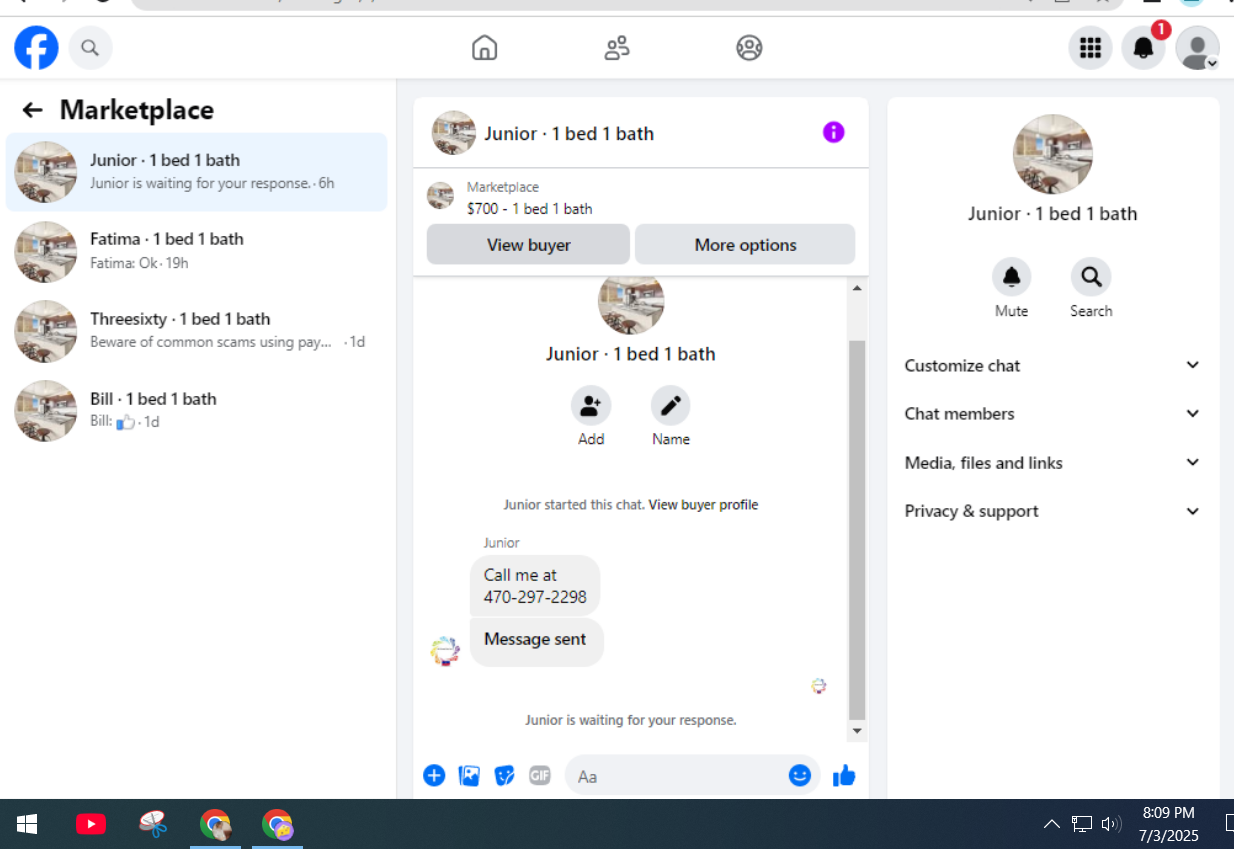This screenshot has height=849, width=1234.
Task: Open account profile avatar menu
Action: (x=1197, y=48)
